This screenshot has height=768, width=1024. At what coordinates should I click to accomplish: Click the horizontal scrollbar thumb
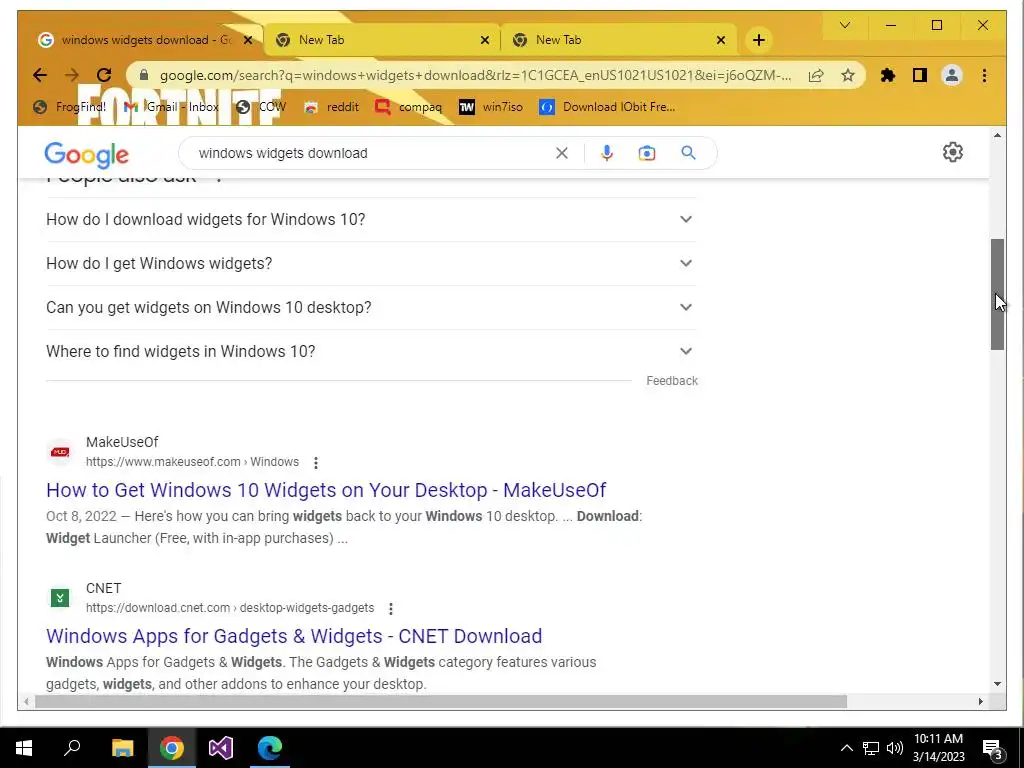pyautogui.click(x=441, y=701)
